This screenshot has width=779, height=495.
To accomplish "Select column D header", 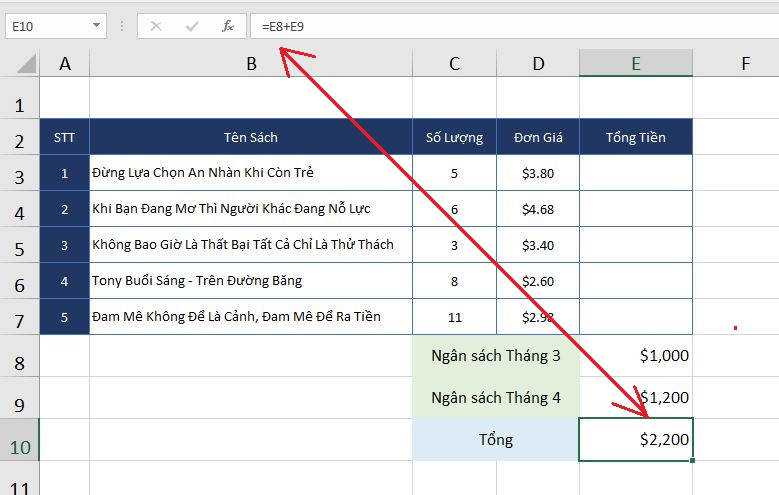I will click(538, 64).
